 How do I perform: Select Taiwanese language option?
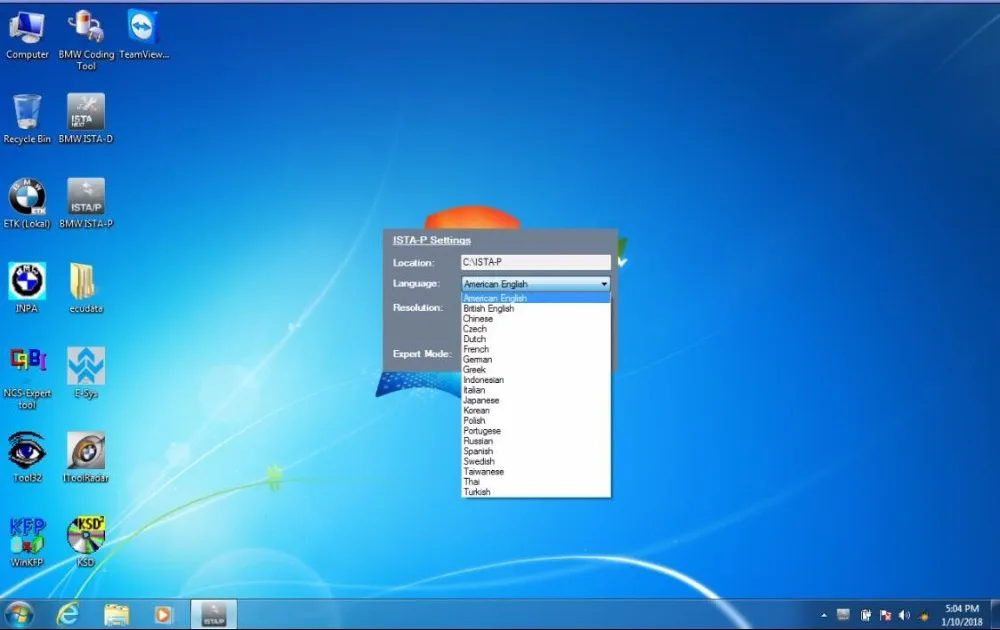pyautogui.click(x=536, y=471)
